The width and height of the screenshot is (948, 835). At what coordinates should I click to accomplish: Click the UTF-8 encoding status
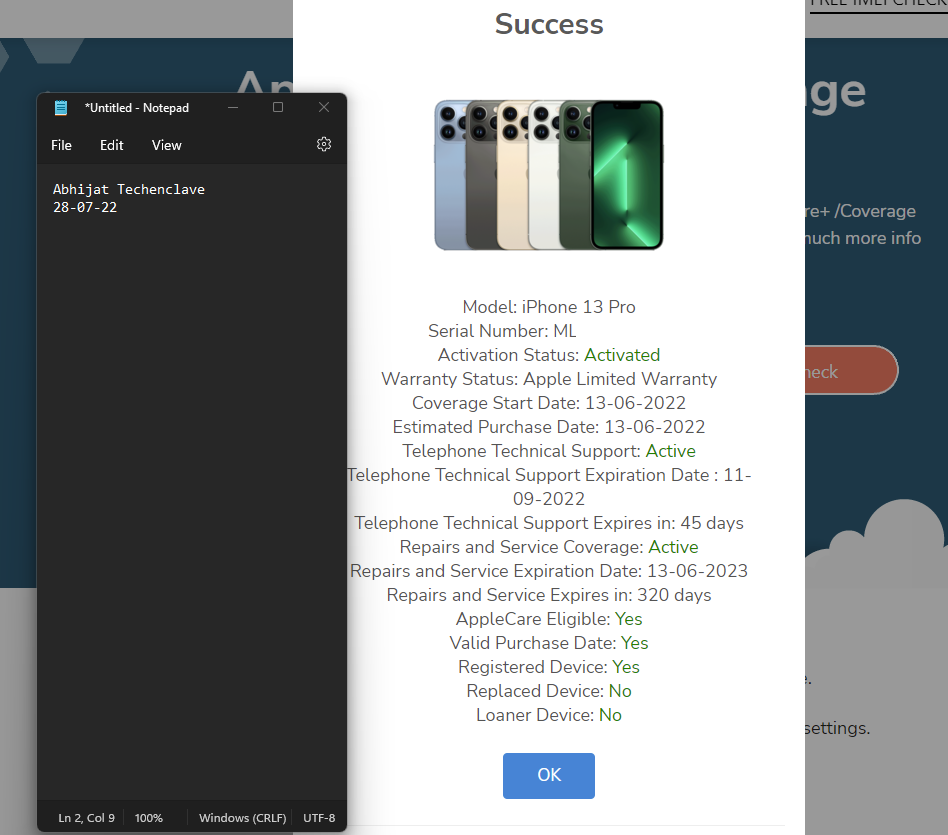pos(319,818)
